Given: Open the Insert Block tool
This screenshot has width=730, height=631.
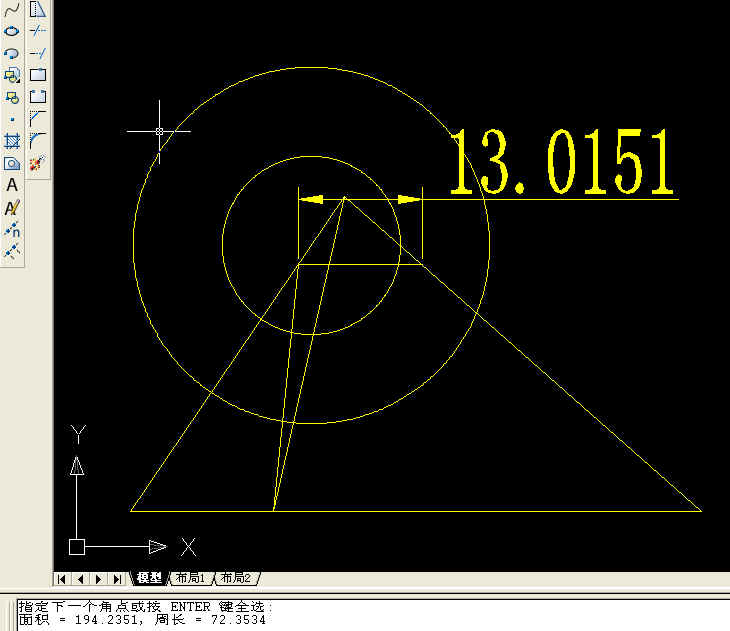Looking at the screenshot, I should click(12, 75).
